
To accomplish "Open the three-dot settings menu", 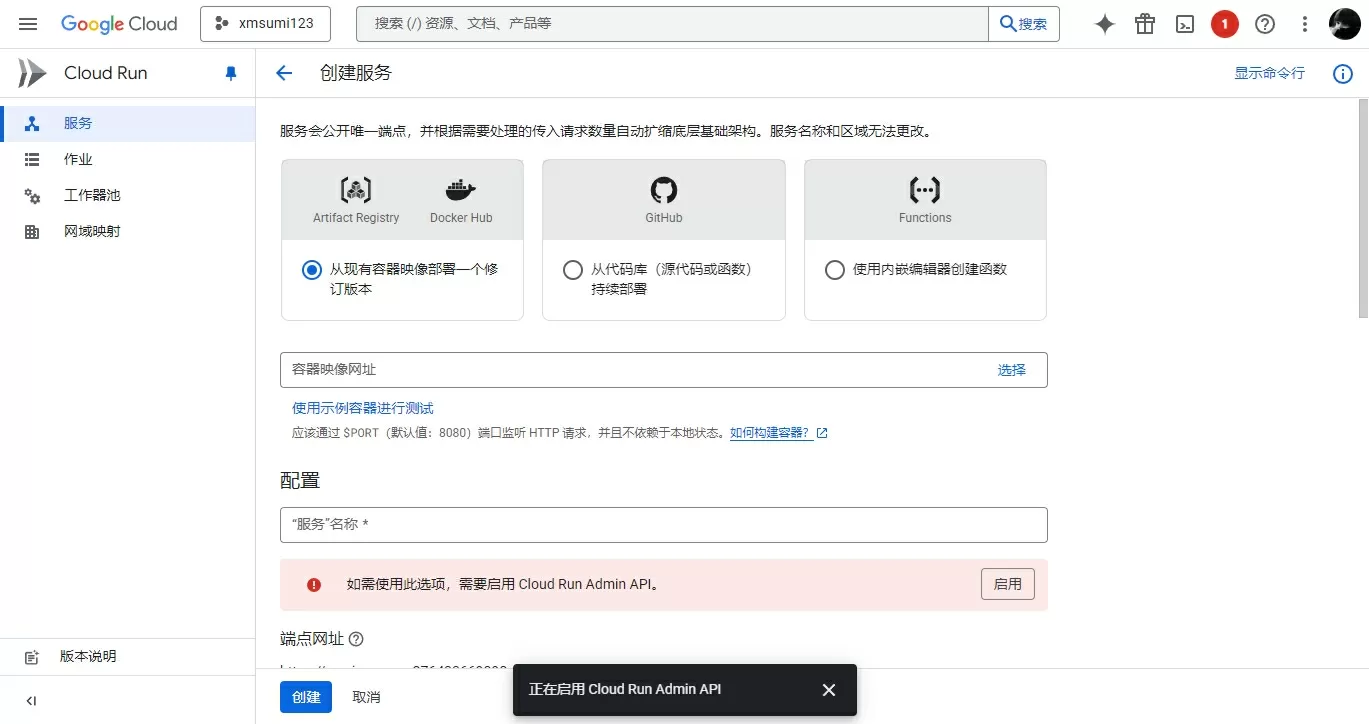I will pos(1305,24).
